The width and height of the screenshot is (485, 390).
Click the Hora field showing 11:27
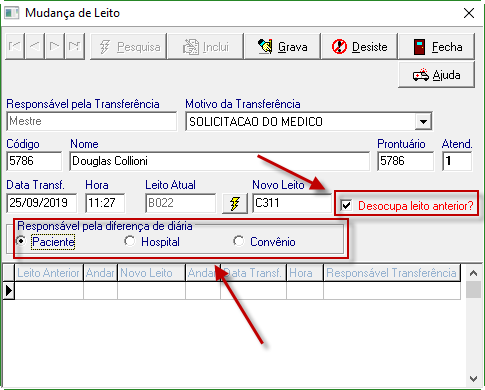tap(105, 203)
